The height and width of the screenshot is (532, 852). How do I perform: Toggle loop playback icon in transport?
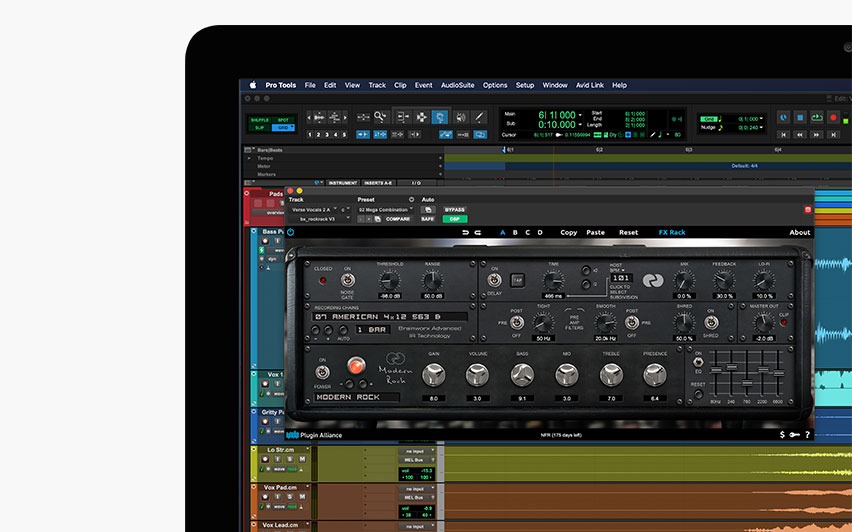point(817,117)
